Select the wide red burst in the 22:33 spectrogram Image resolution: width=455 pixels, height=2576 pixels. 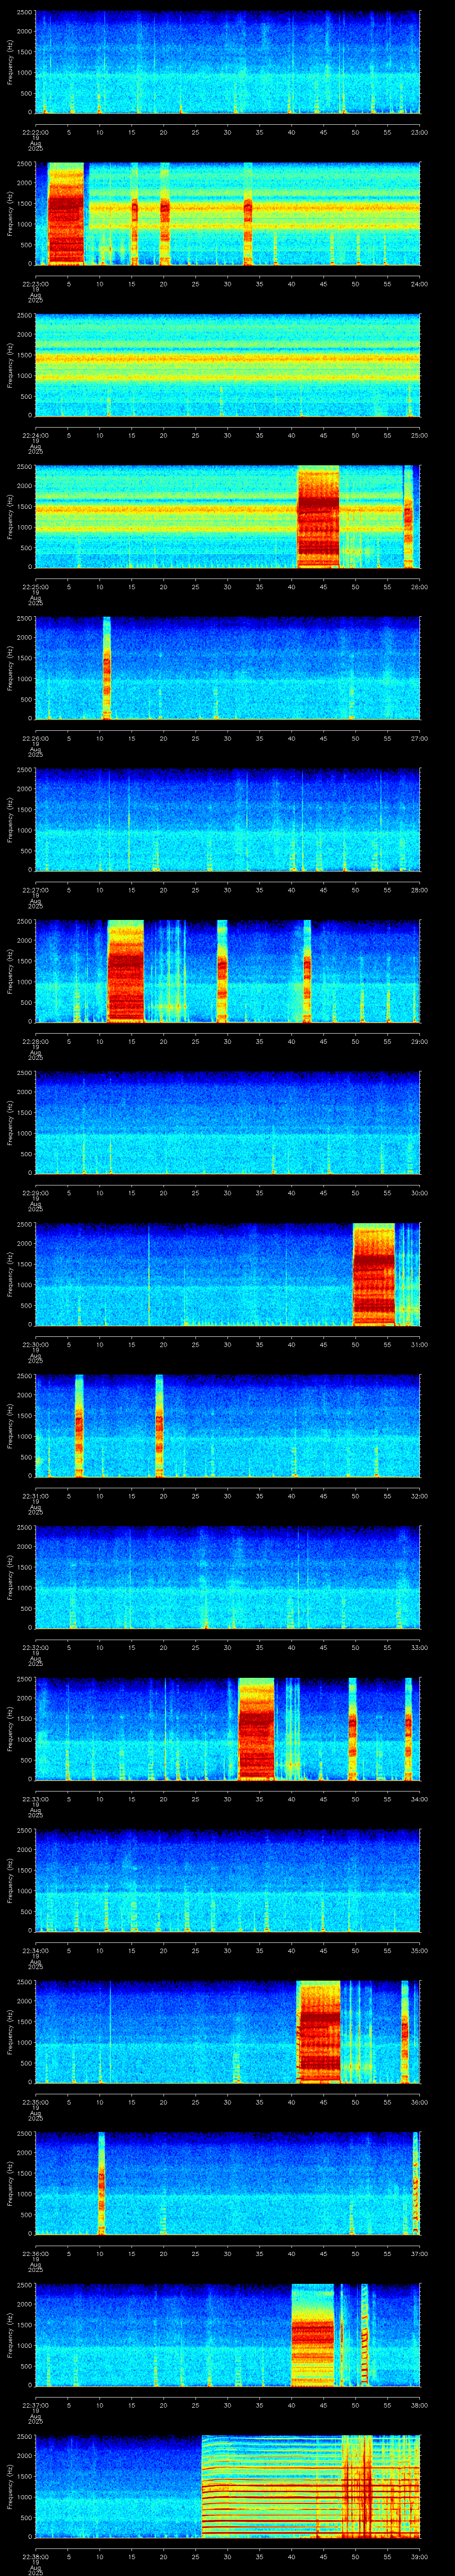[256, 1728]
